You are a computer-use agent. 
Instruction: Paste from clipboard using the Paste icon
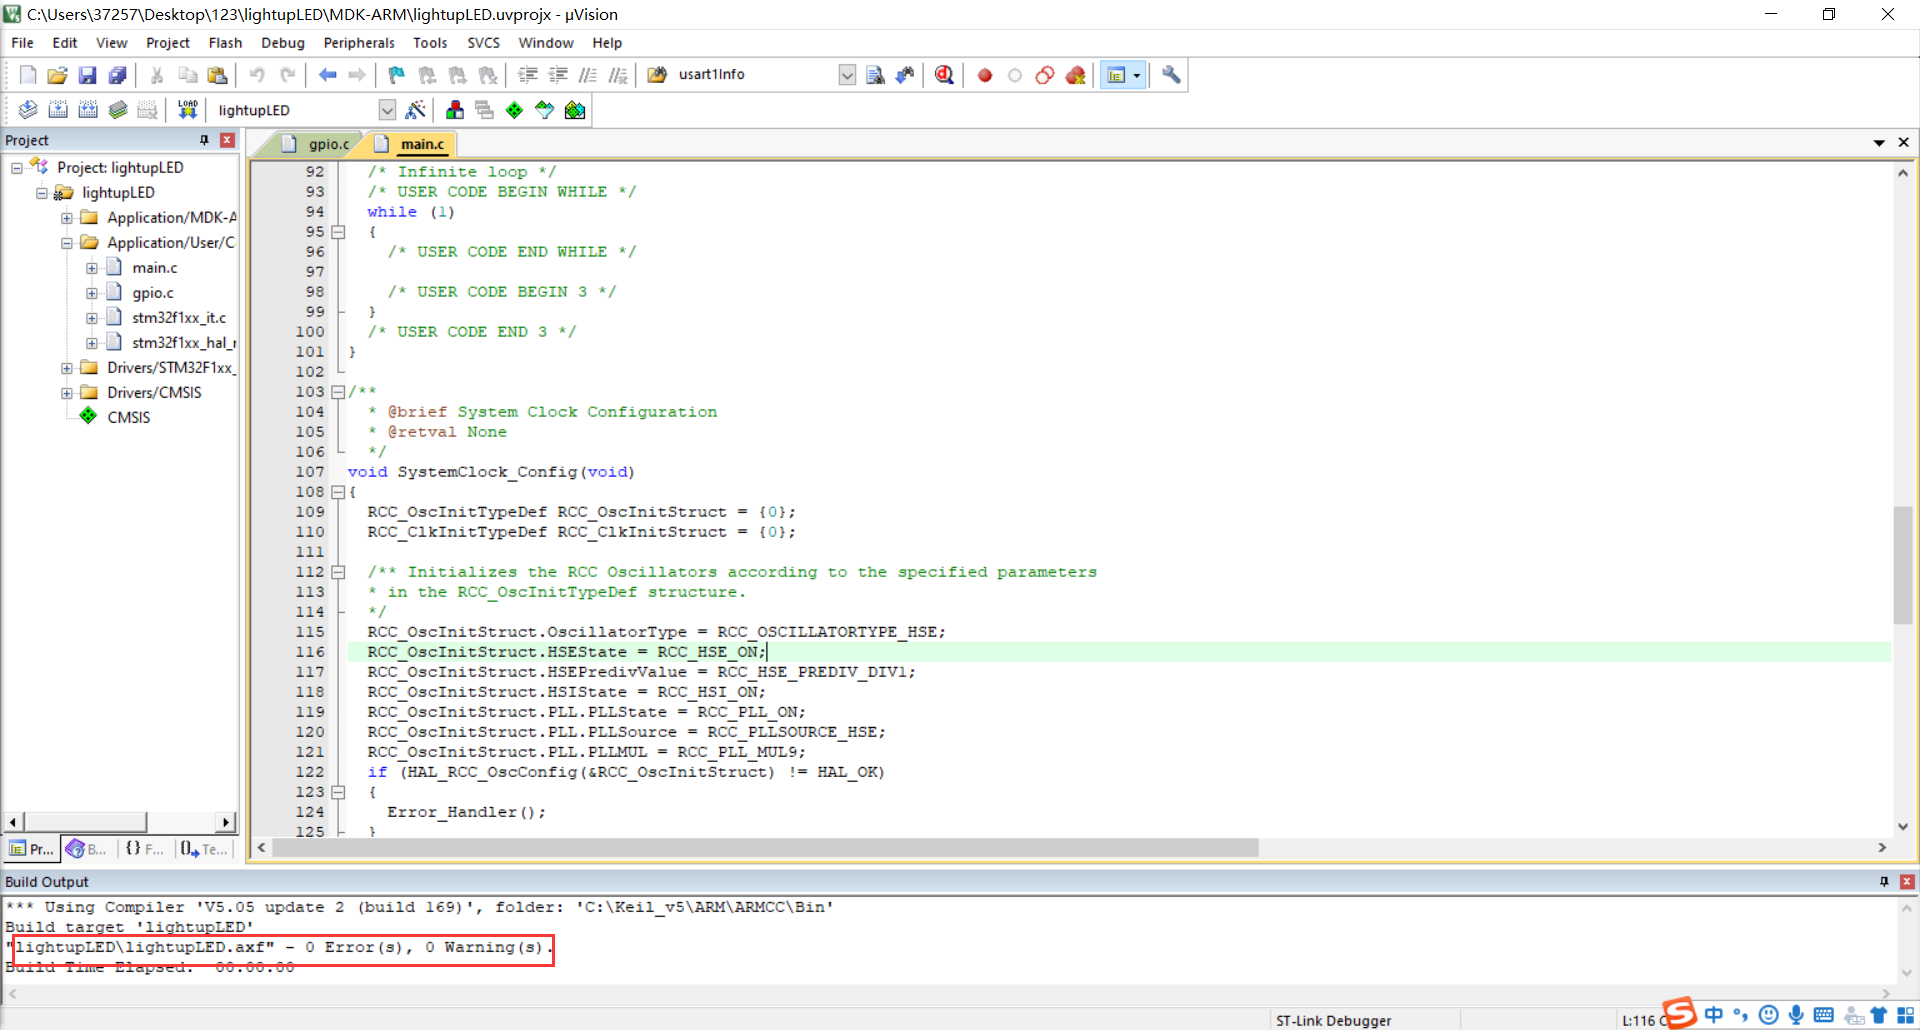click(x=217, y=75)
